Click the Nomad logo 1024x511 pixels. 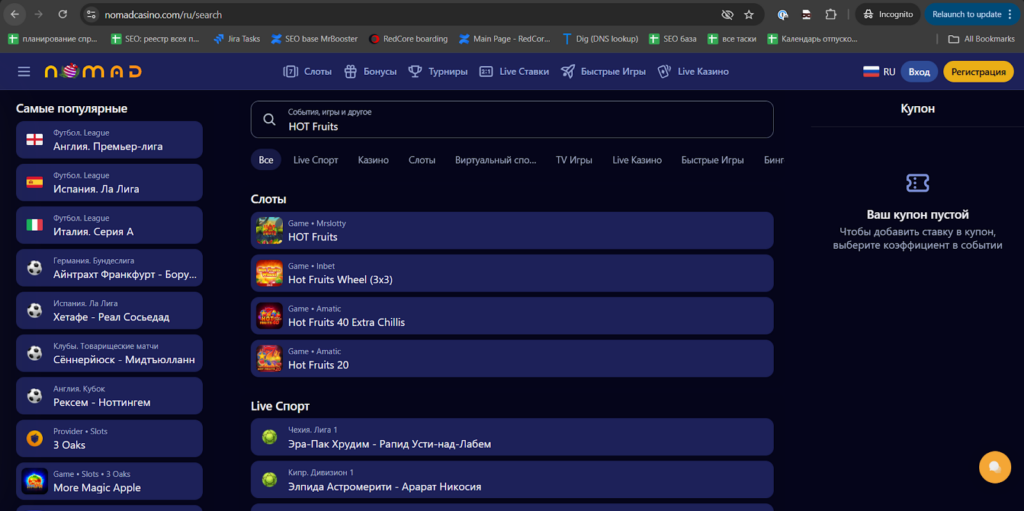[x=93, y=72]
